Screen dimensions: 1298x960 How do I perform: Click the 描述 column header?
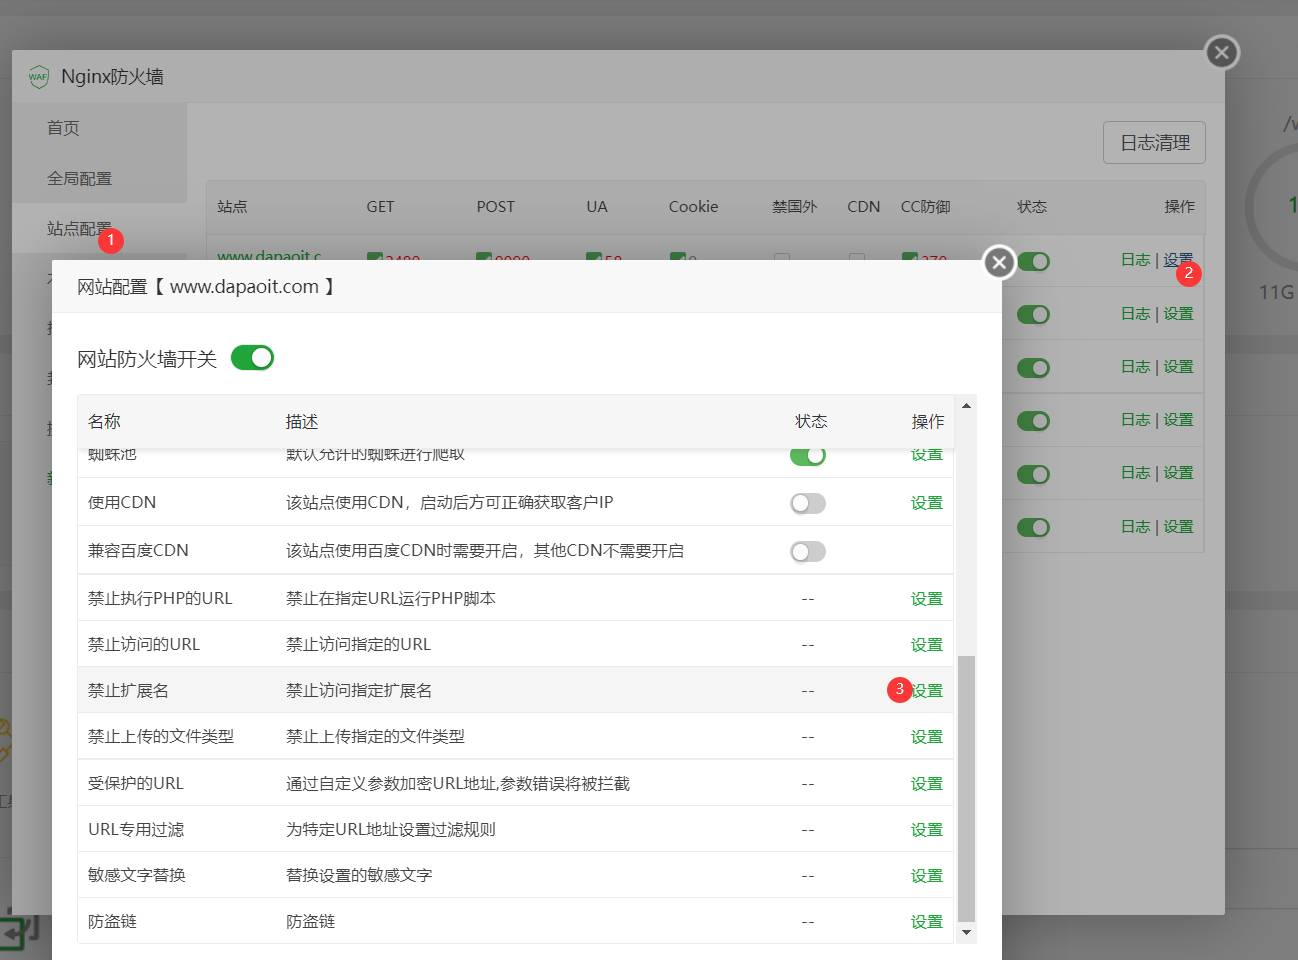(x=302, y=422)
